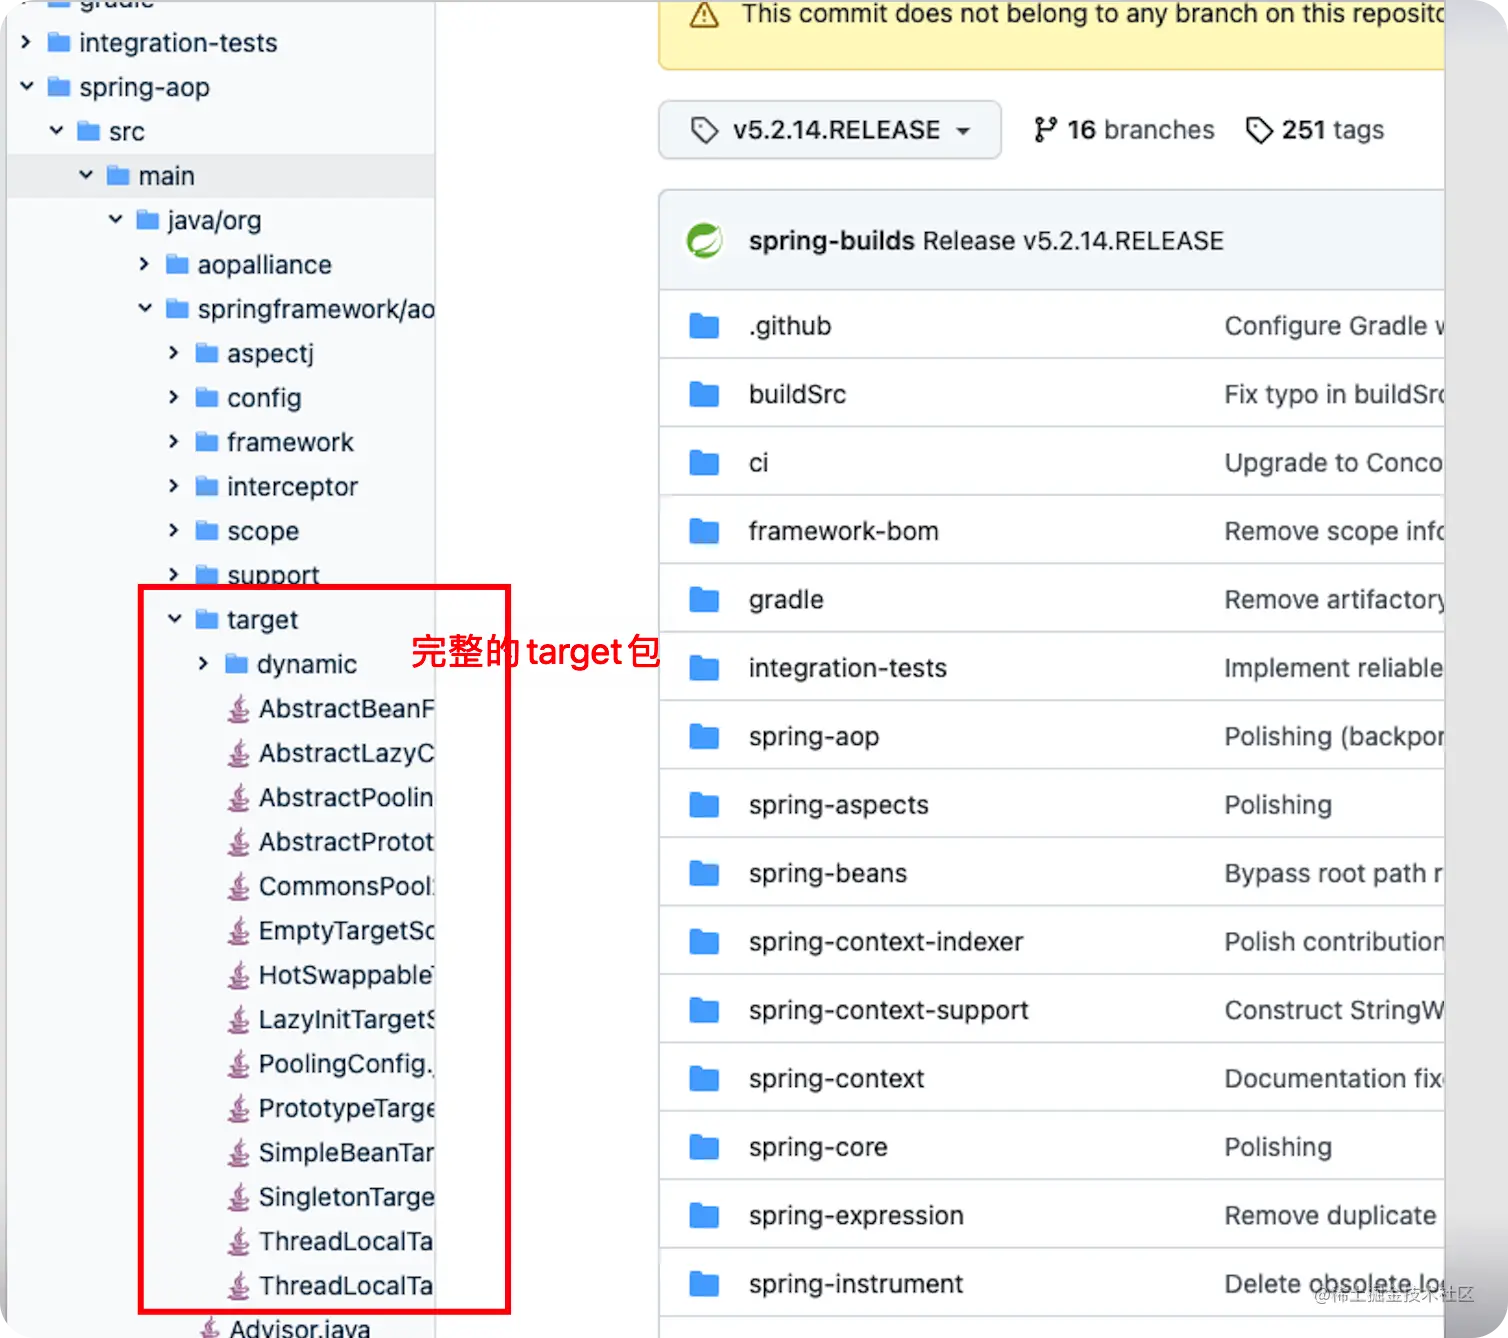Select the AbstractLazyC… file in tree

346,753
